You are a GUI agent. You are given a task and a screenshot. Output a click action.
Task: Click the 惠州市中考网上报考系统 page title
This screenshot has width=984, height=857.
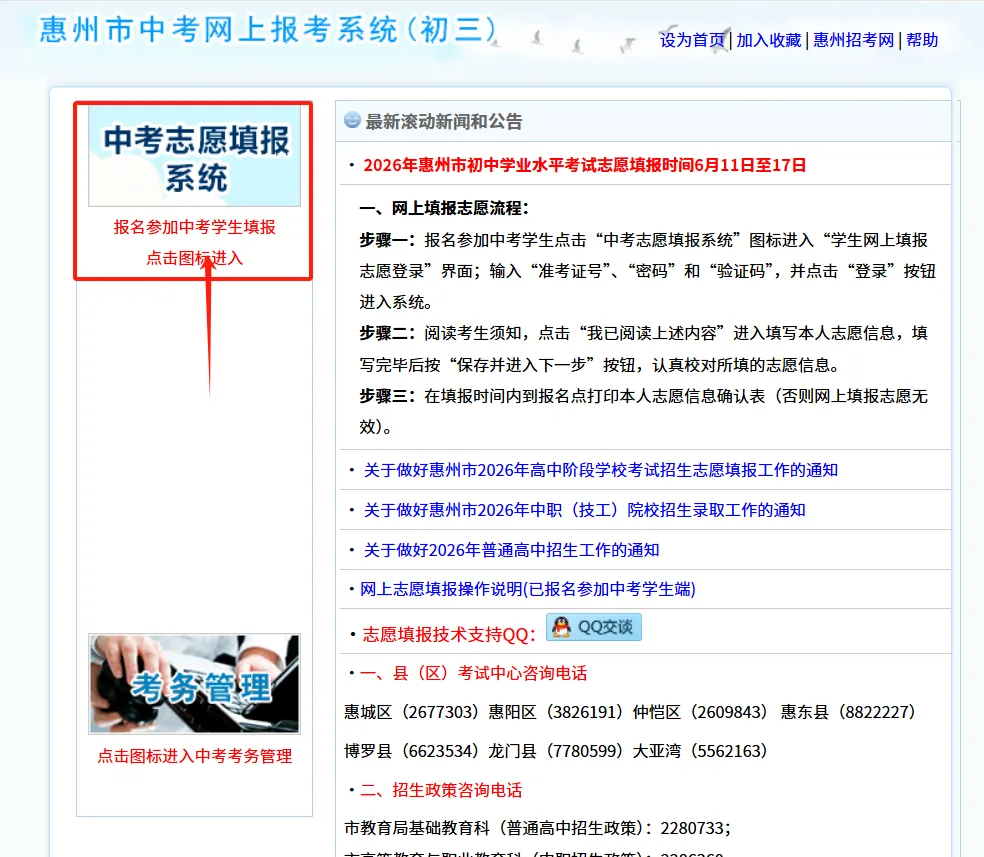[x=269, y=29]
